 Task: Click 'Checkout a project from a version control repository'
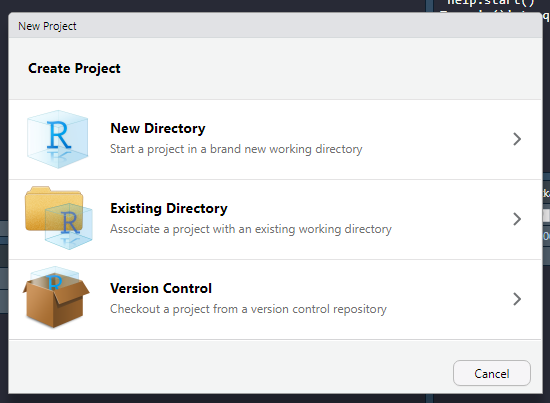pos(248,309)
